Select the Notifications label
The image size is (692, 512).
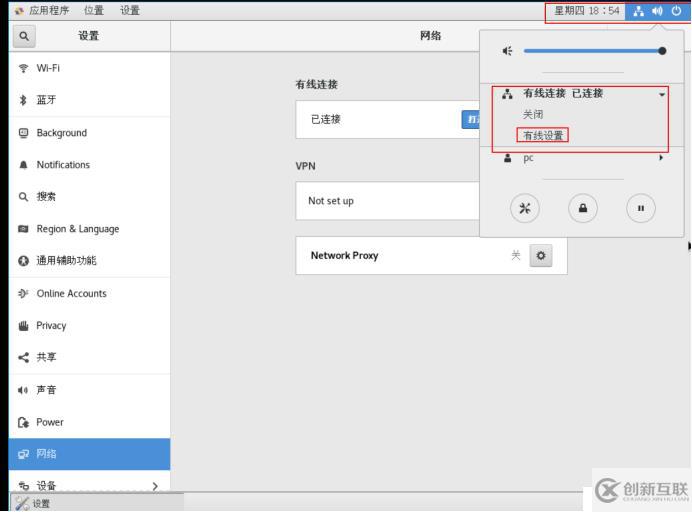tap(63, 165)
